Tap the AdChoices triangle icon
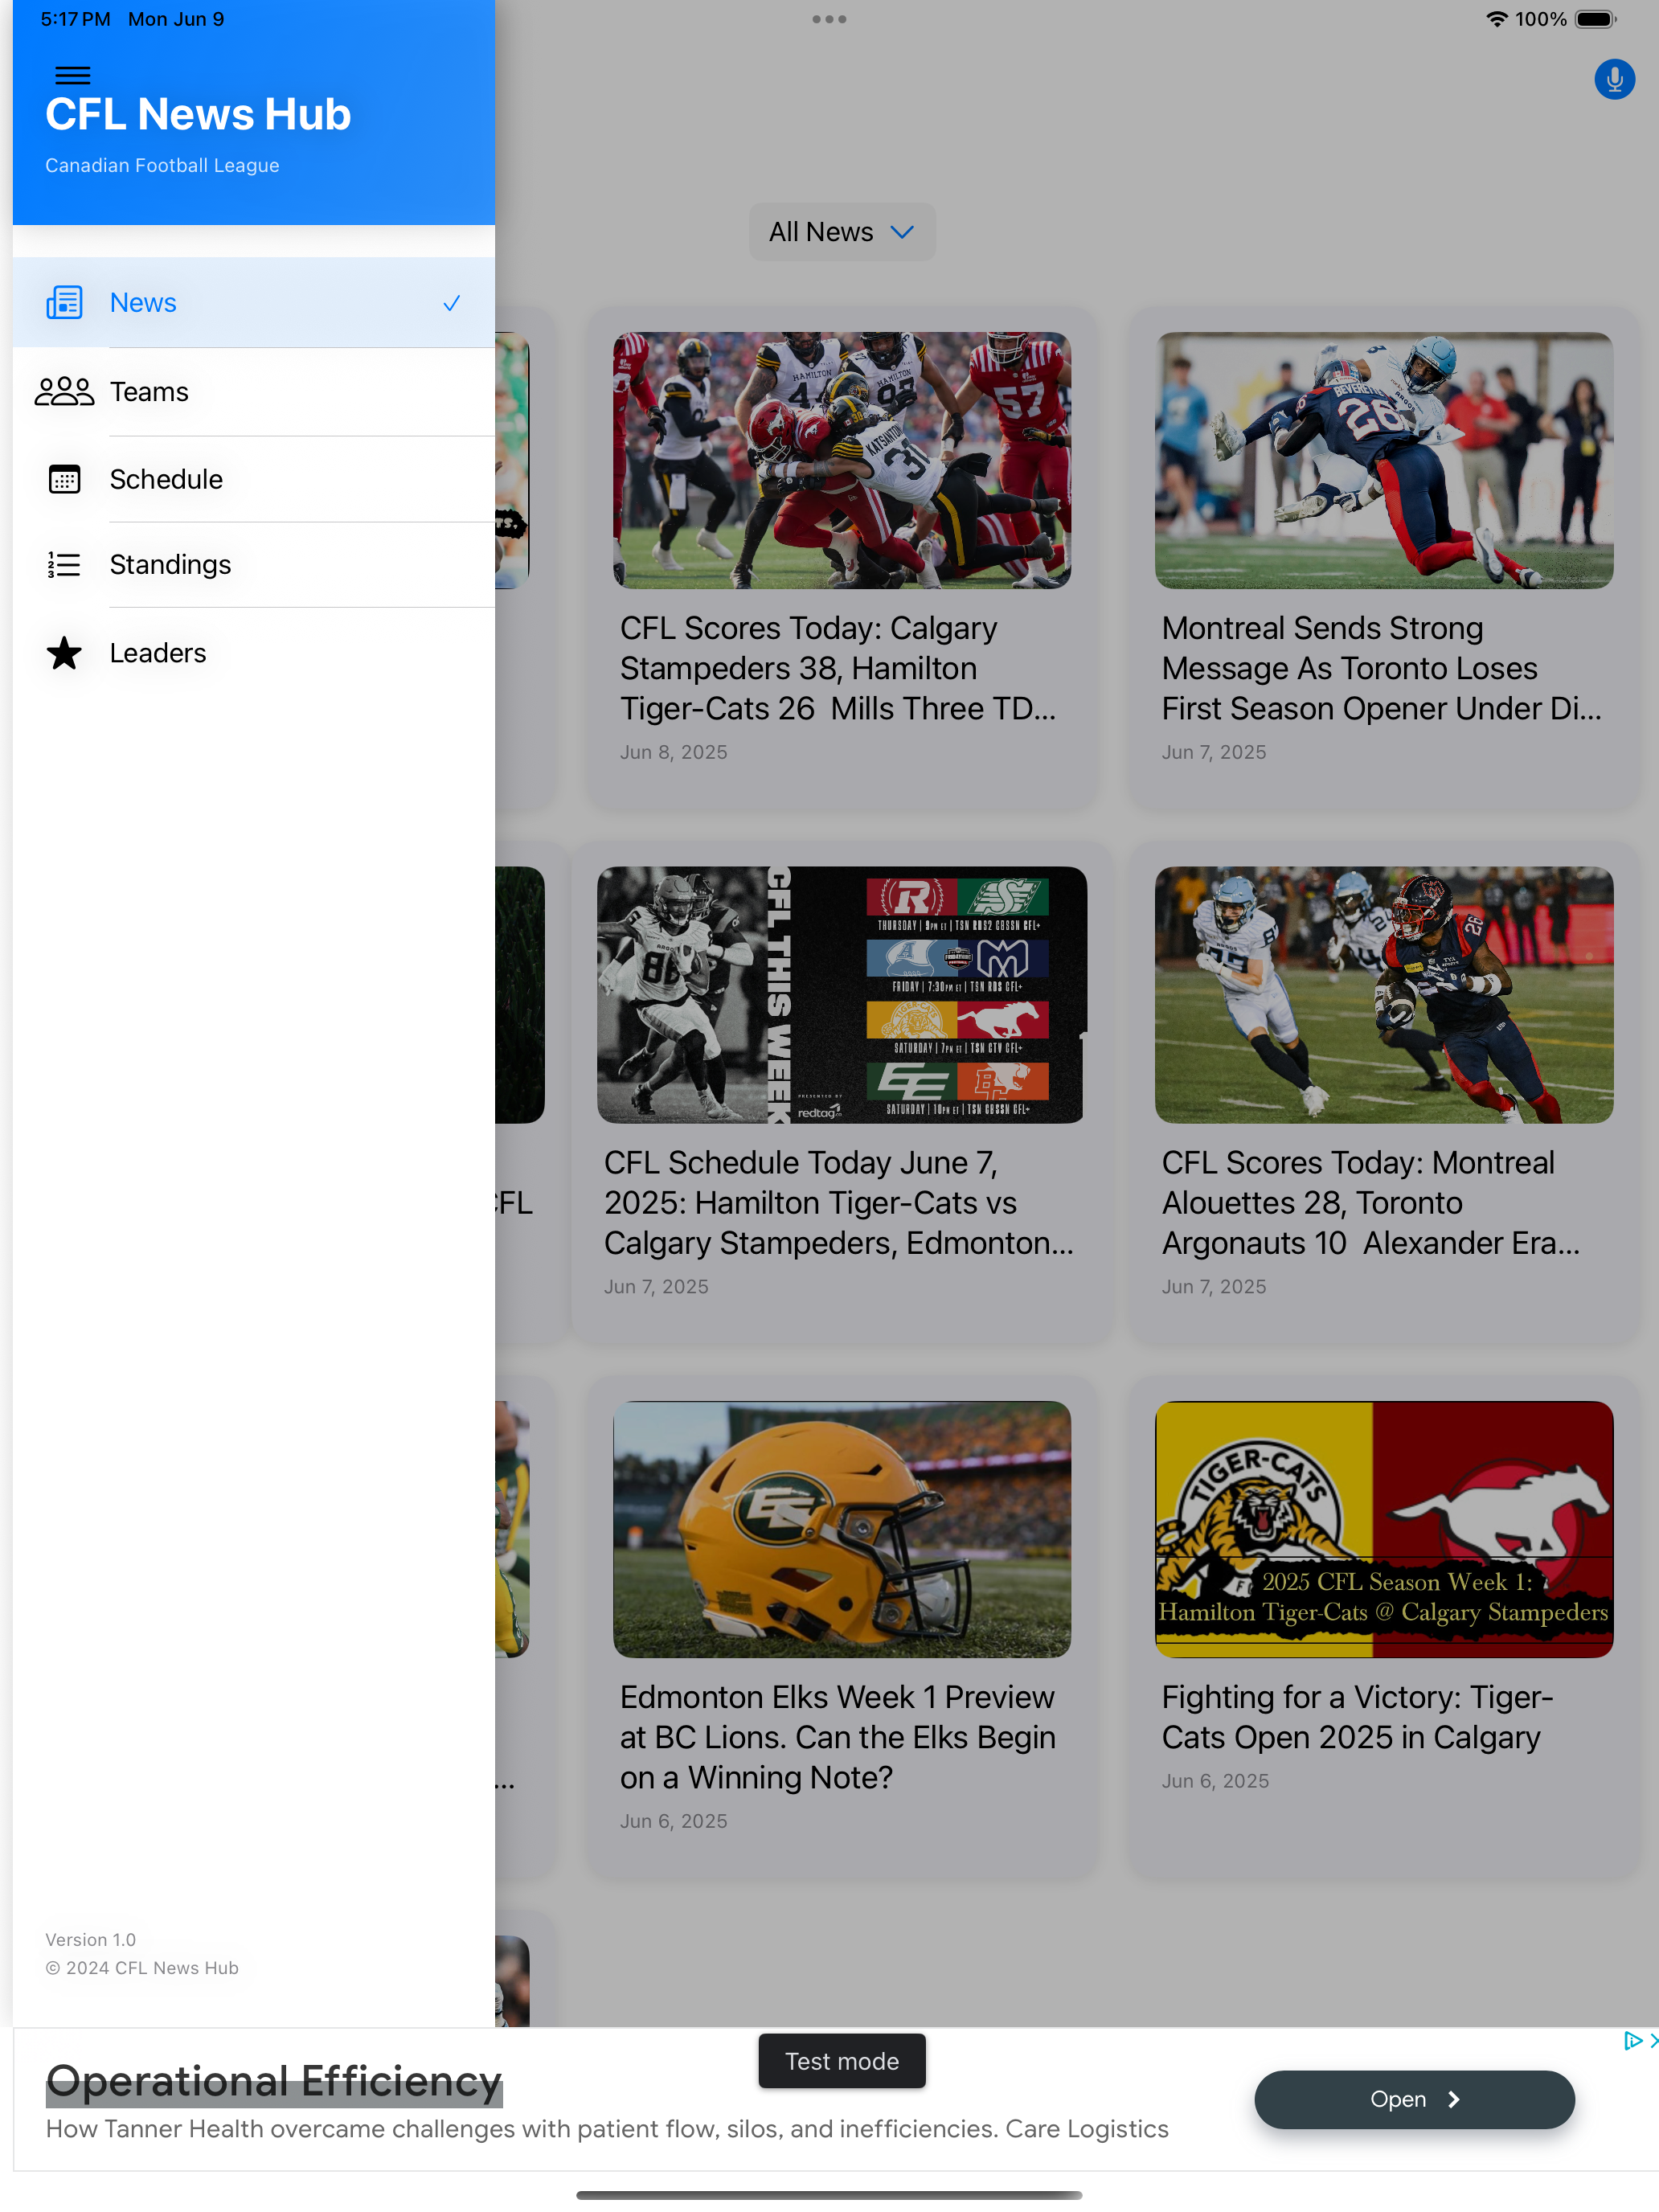 click(x=1632, y=2041)
